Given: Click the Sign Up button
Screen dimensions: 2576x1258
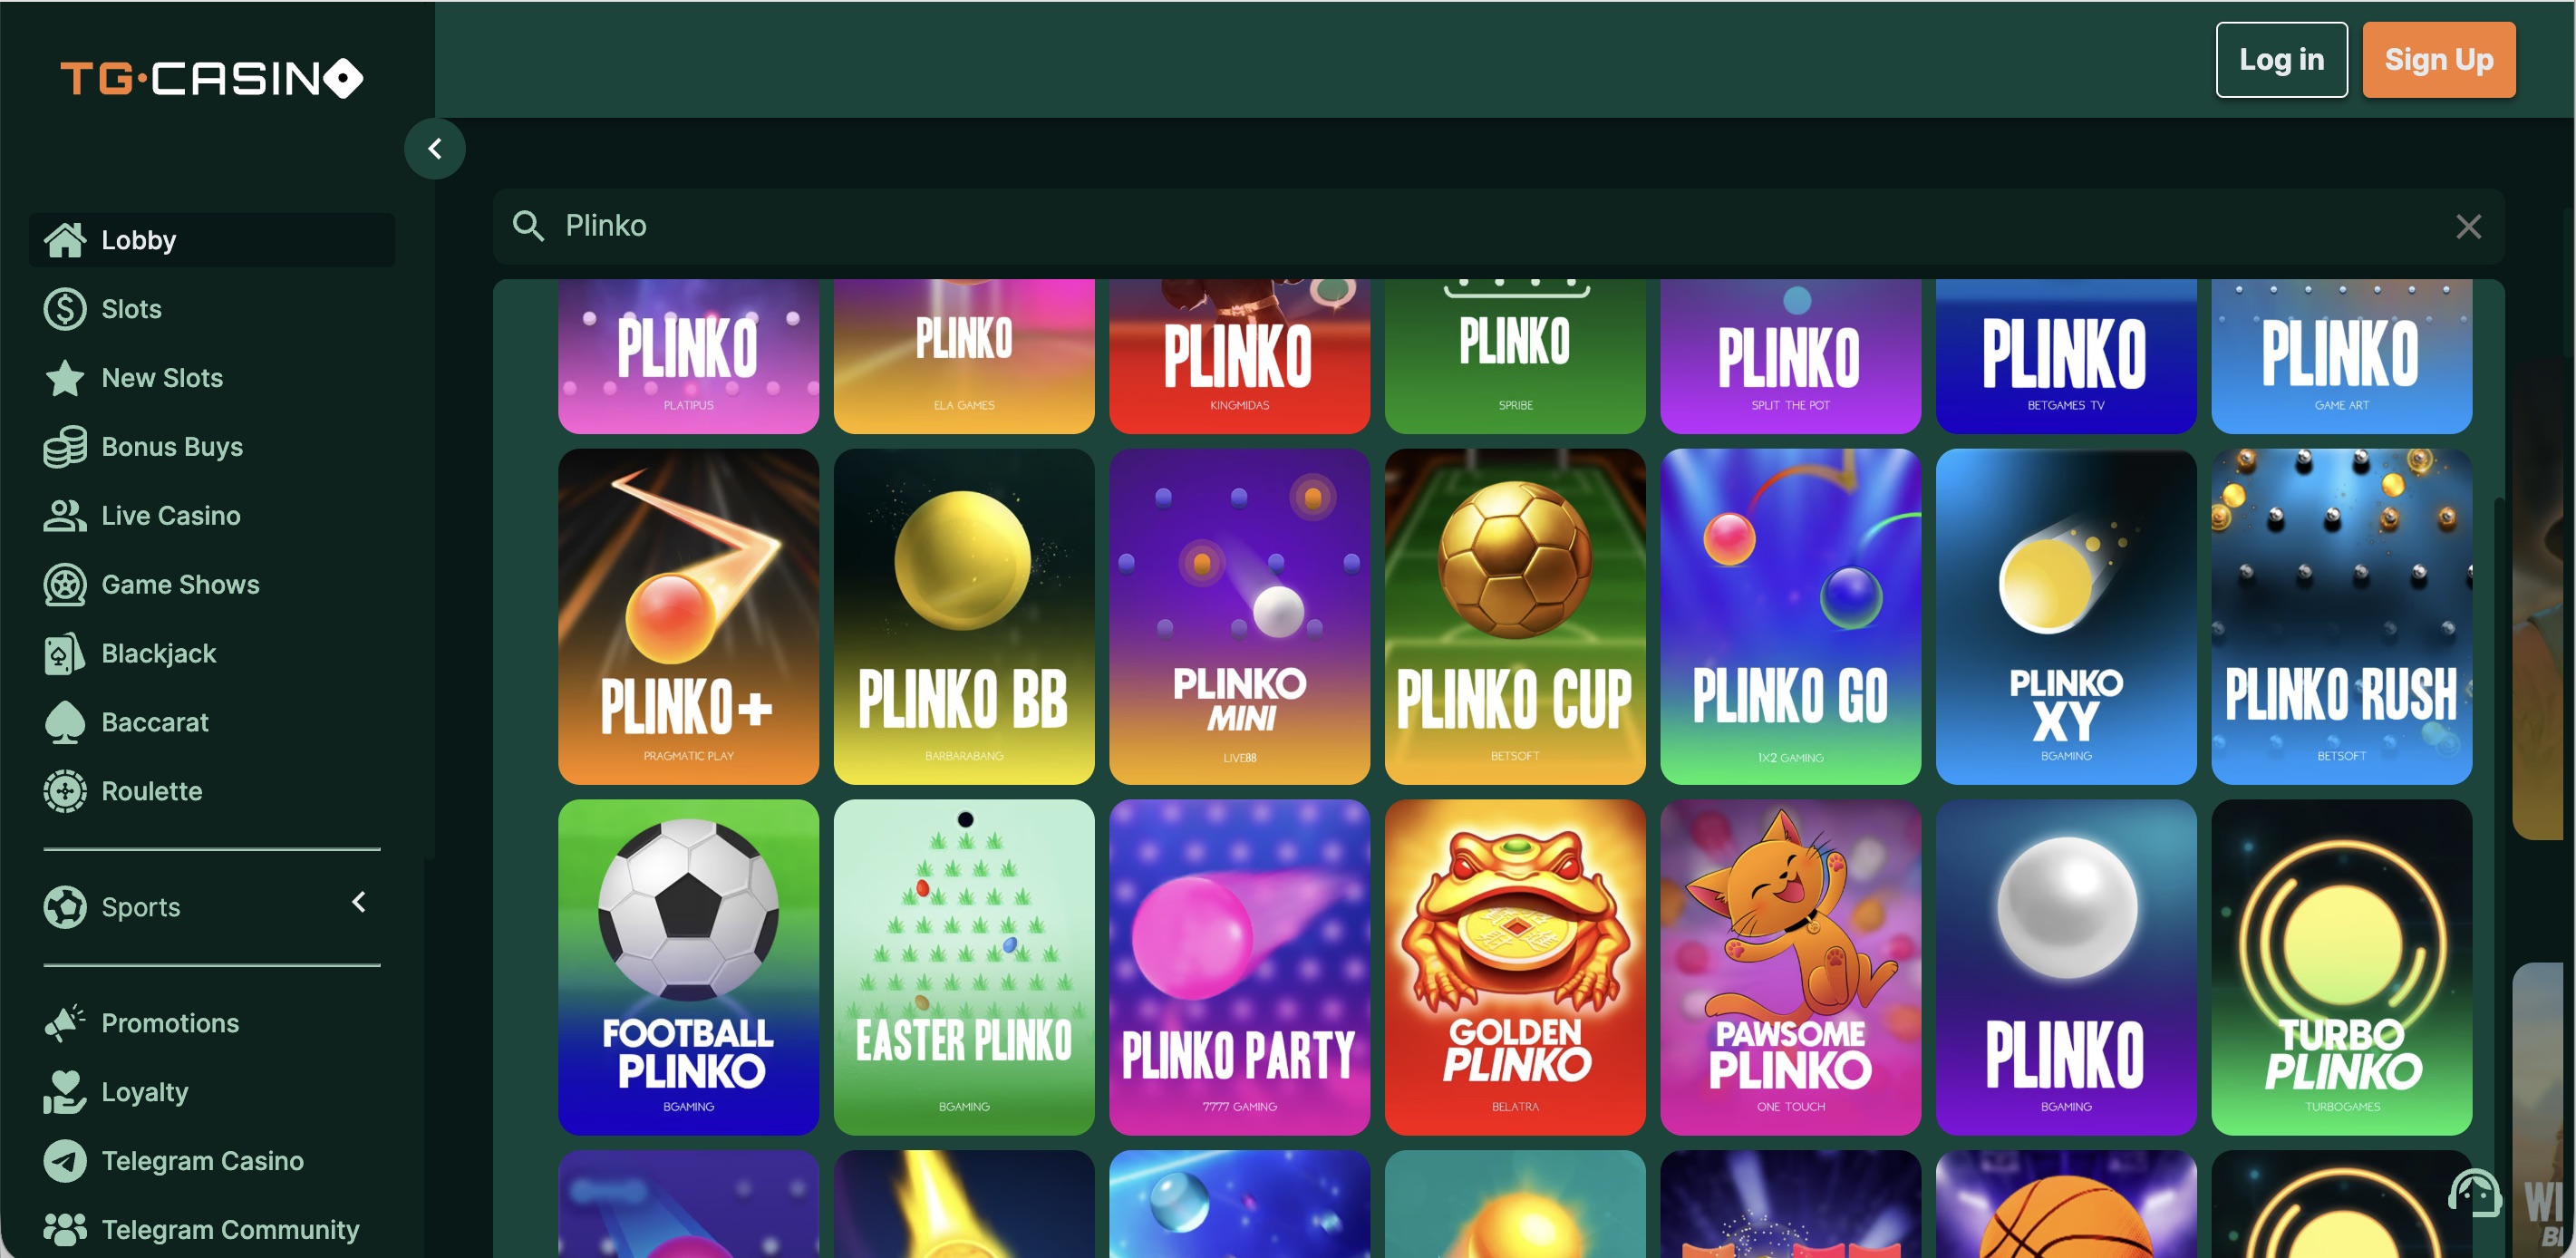Looking at the screenshot, I should point(2439,60).
